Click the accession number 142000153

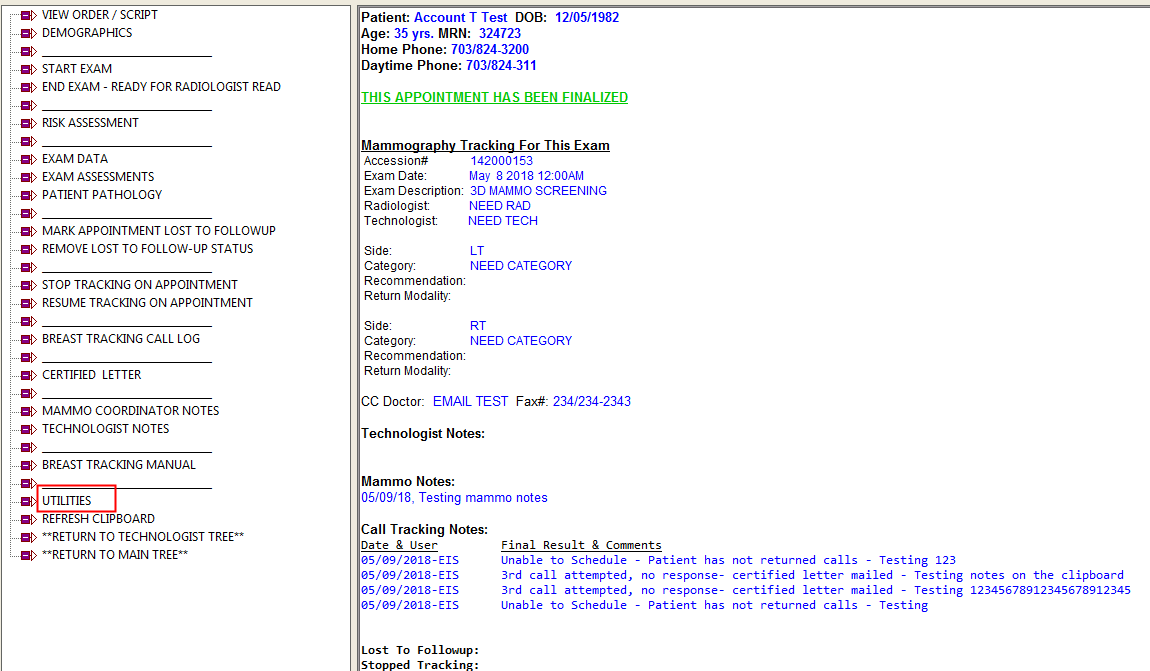tap(501, 161)
